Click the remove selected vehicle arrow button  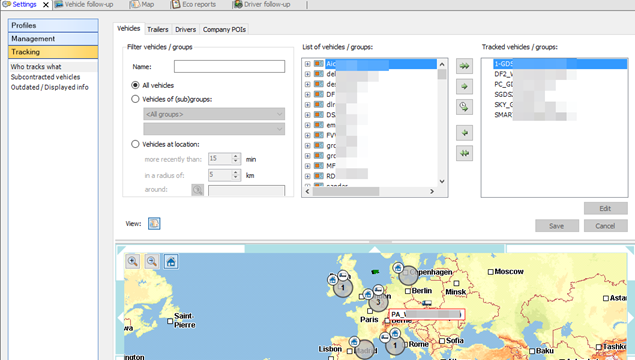click(x=464, y=133)
